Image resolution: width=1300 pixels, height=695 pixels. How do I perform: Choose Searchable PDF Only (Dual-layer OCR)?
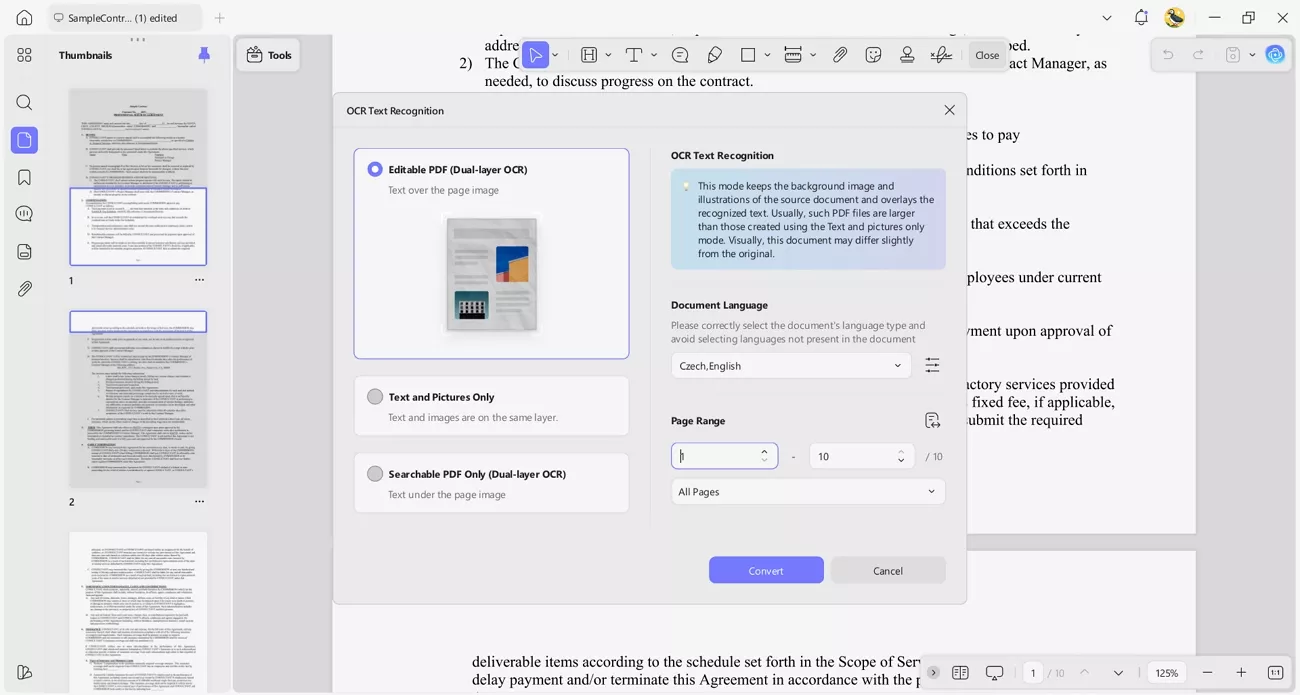pyautogui.click(x=375, y=474)
